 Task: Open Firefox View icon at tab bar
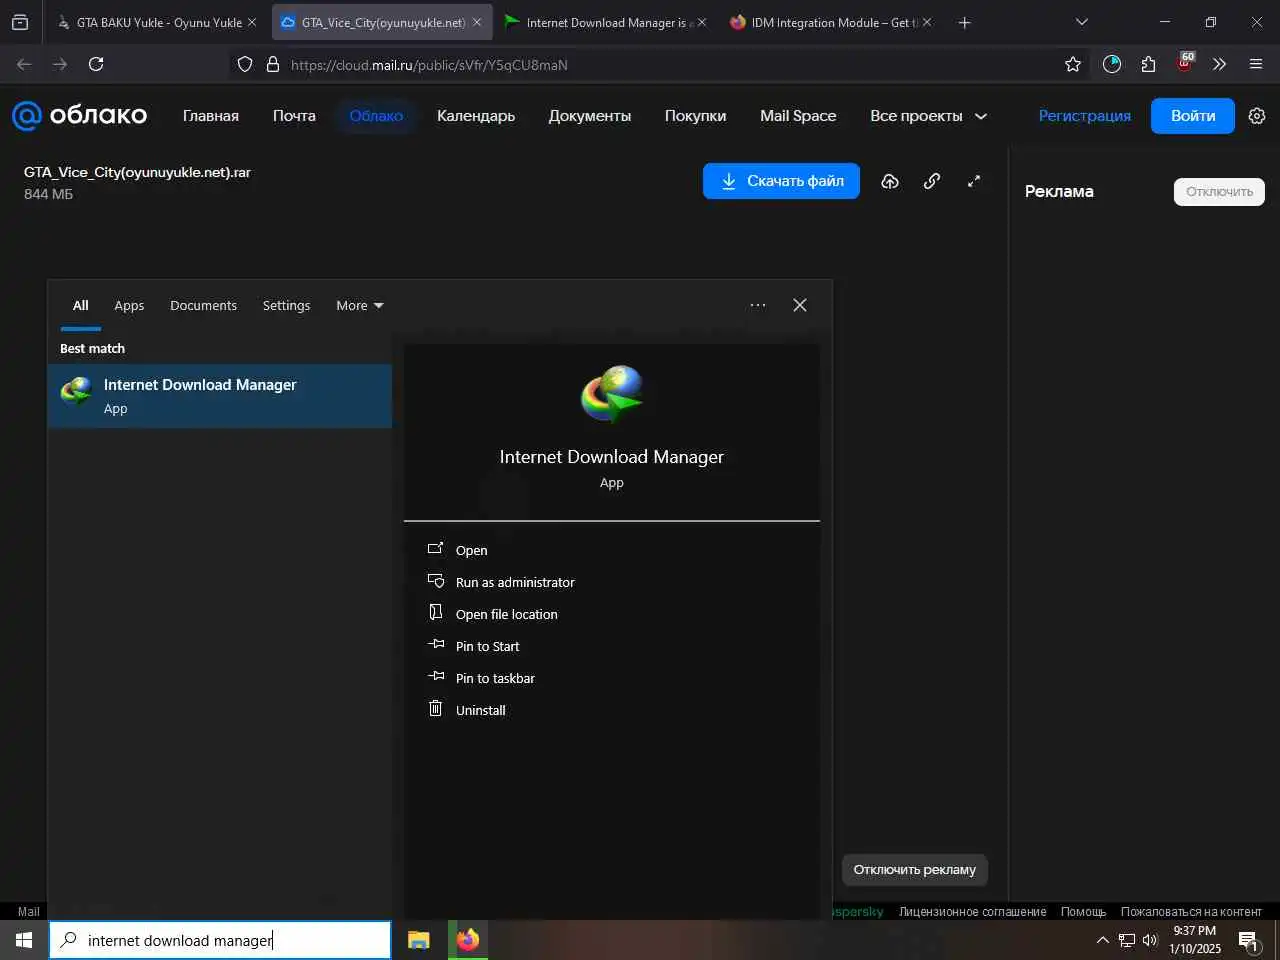pyautogui.click(x=20, y=22)
